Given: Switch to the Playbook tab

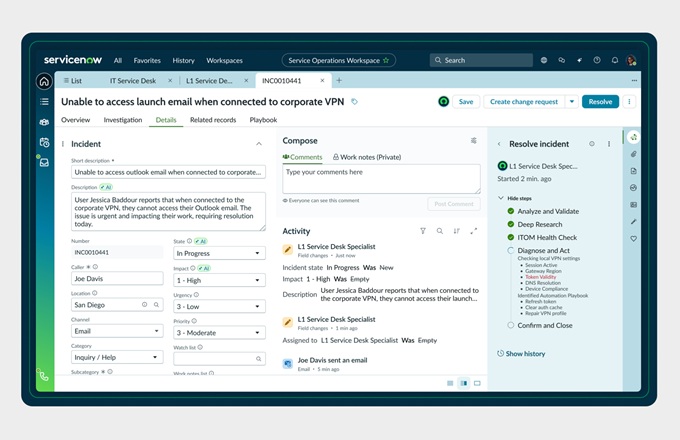Looking at the screenshot, I should click(x=263, y=120).
